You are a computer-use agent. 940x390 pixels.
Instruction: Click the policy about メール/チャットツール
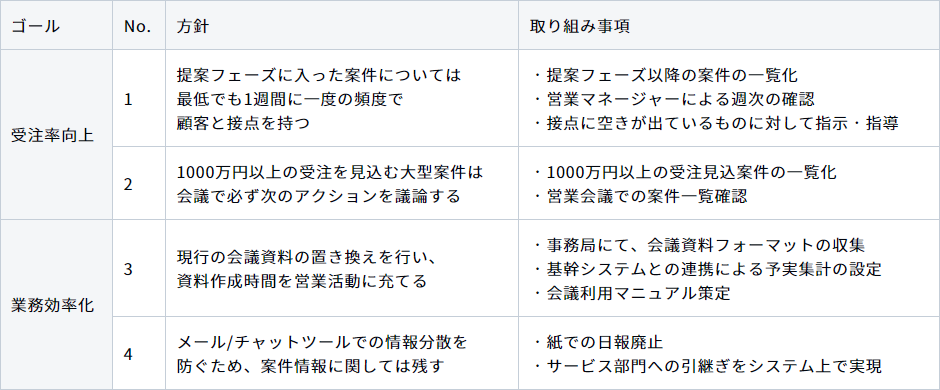tap(323, 353)
